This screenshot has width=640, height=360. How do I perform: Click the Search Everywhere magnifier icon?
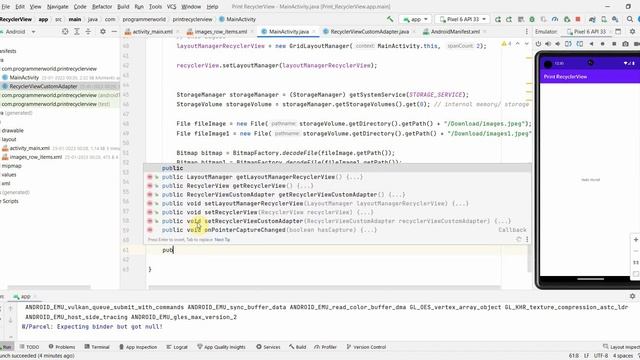630,19
